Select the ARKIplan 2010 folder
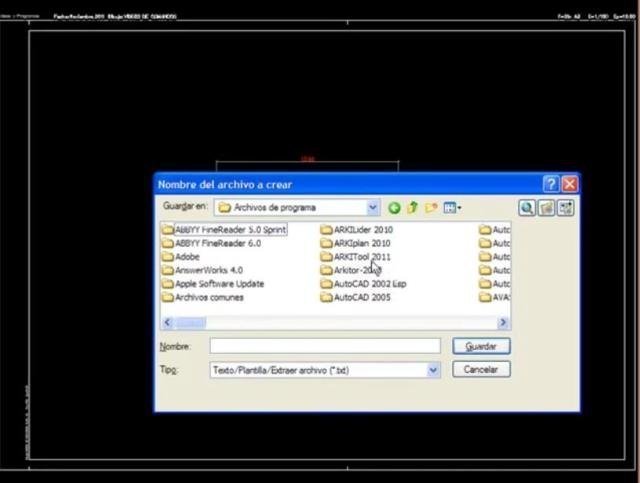This screenshot has width=640, height=483. pyautogui.click(x=356, y=243)
